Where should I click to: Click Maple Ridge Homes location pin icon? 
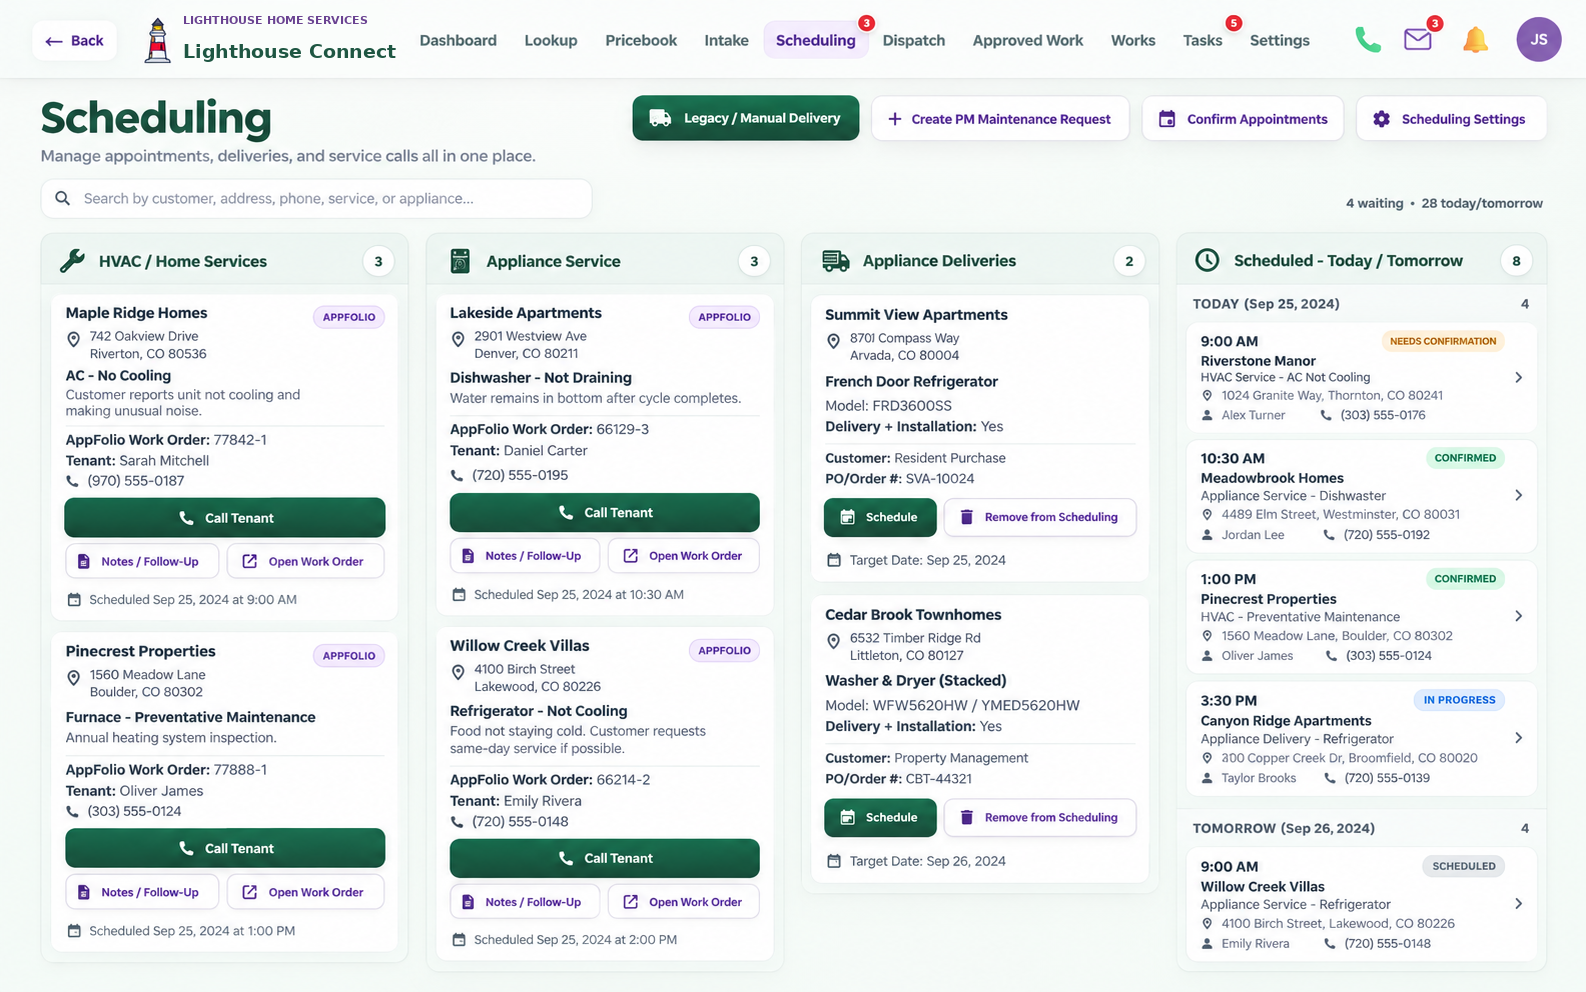[x=73, y=340]
